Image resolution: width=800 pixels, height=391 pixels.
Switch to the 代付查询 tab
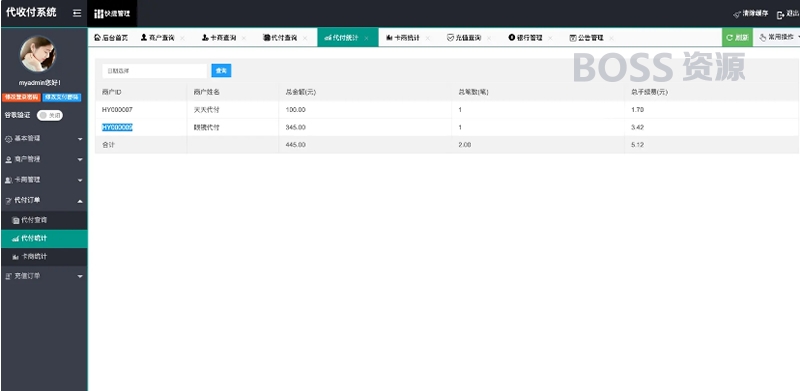click(280, 38)
